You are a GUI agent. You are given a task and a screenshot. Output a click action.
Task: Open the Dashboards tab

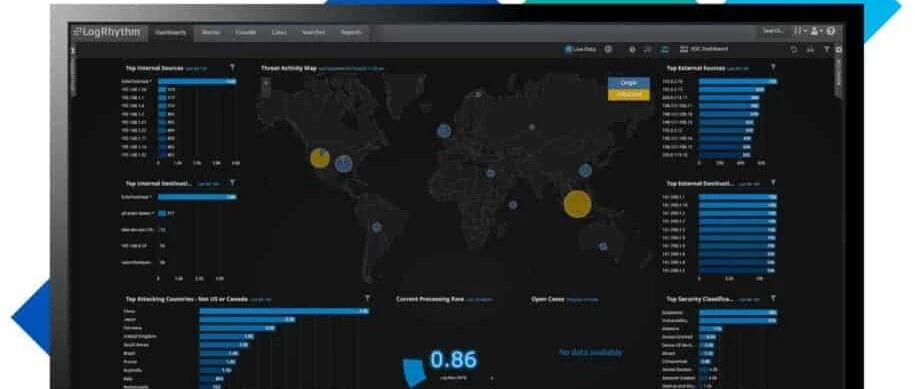[170, 33]
